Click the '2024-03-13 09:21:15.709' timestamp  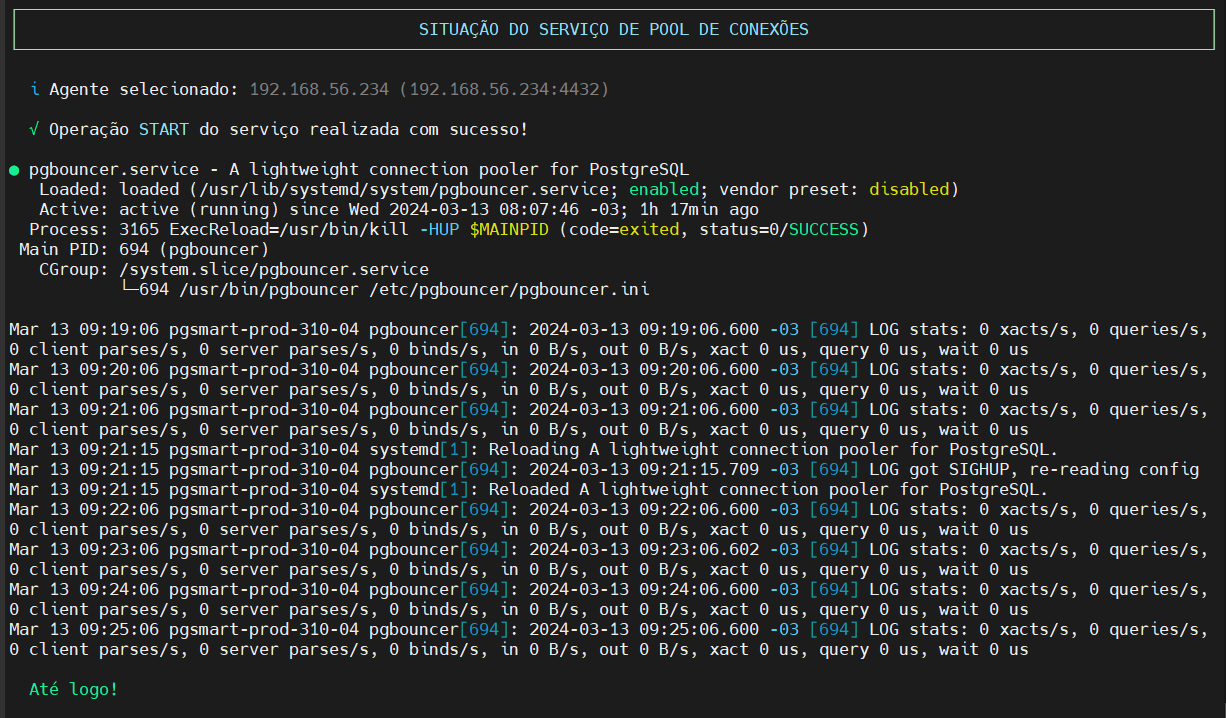(644, 470)
